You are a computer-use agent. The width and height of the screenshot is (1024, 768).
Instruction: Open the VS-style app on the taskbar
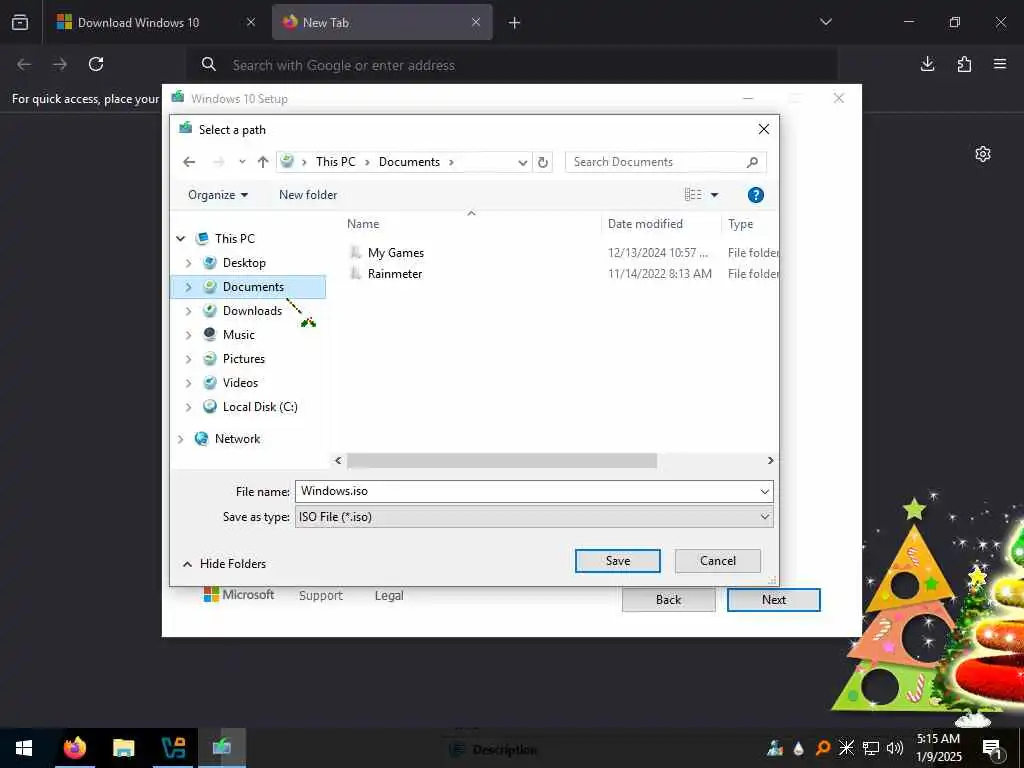pyautogui.click(x=173, y=748)
